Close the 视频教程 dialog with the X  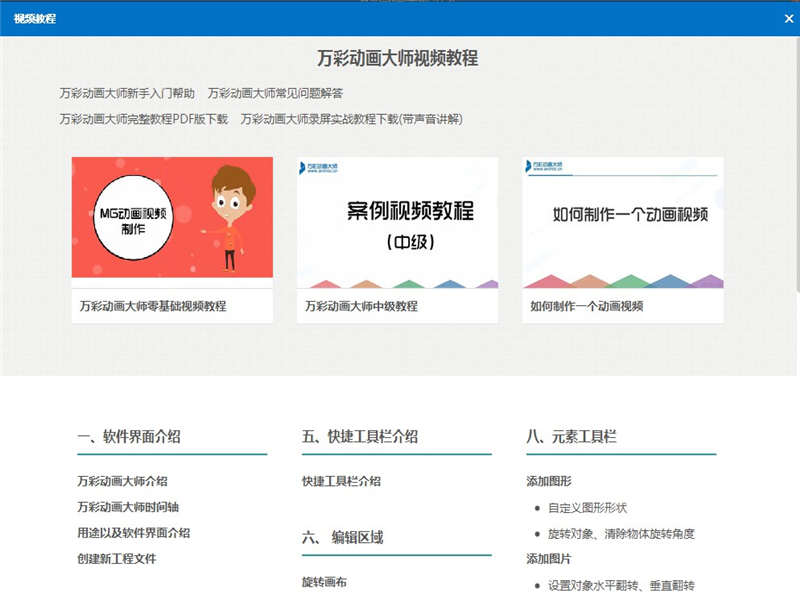789,19
